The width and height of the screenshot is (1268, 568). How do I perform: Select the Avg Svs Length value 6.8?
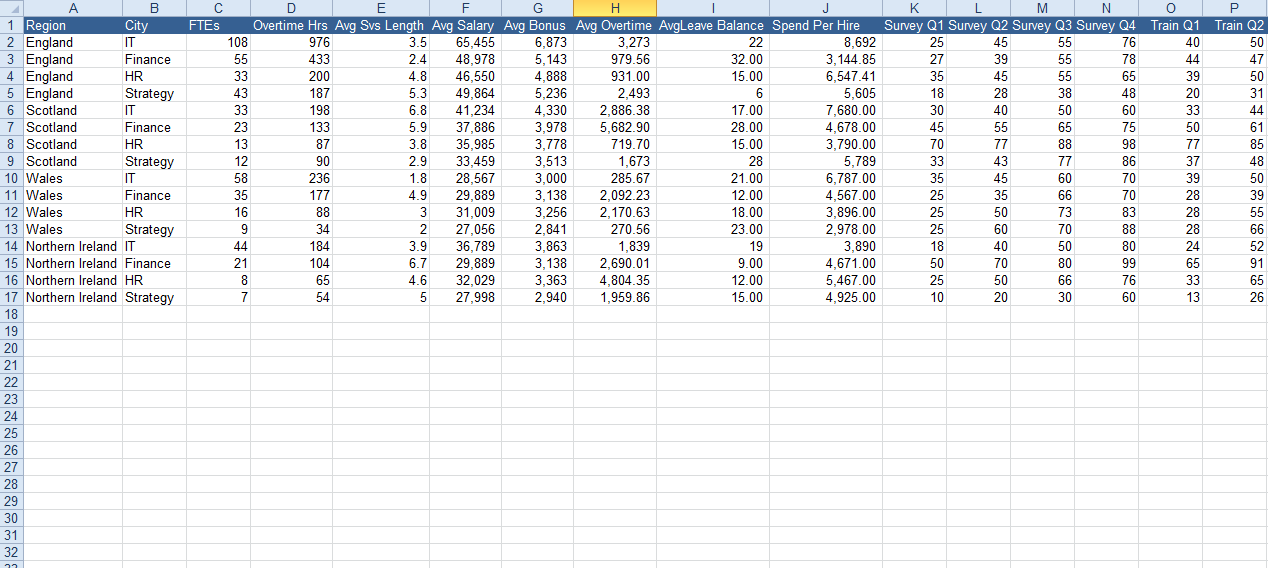click(x=380, y=110)
